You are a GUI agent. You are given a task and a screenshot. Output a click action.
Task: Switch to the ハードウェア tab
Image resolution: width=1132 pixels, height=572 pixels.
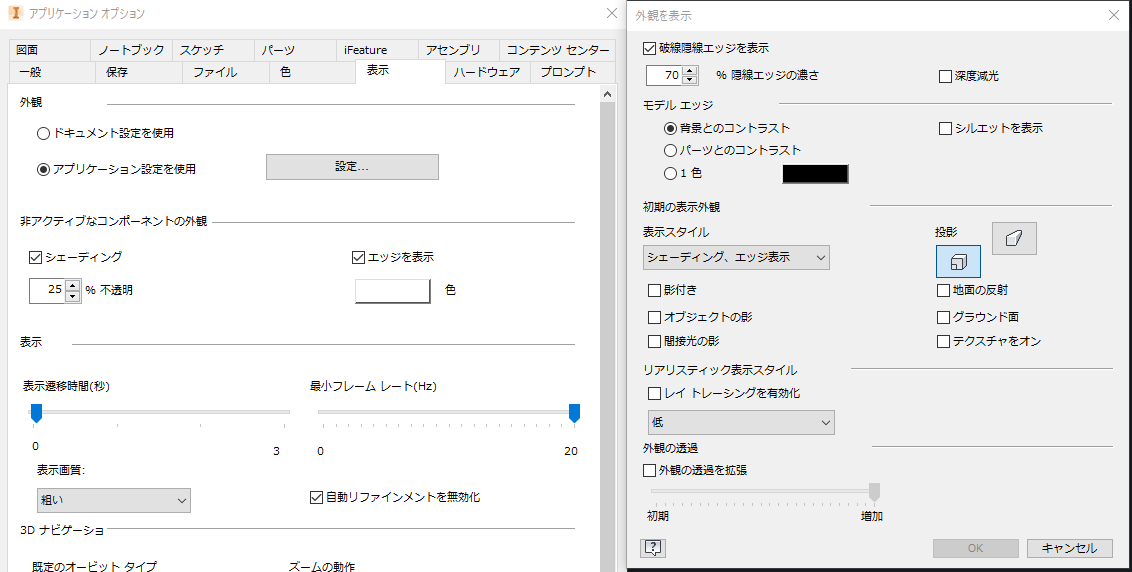pos(487,72)
